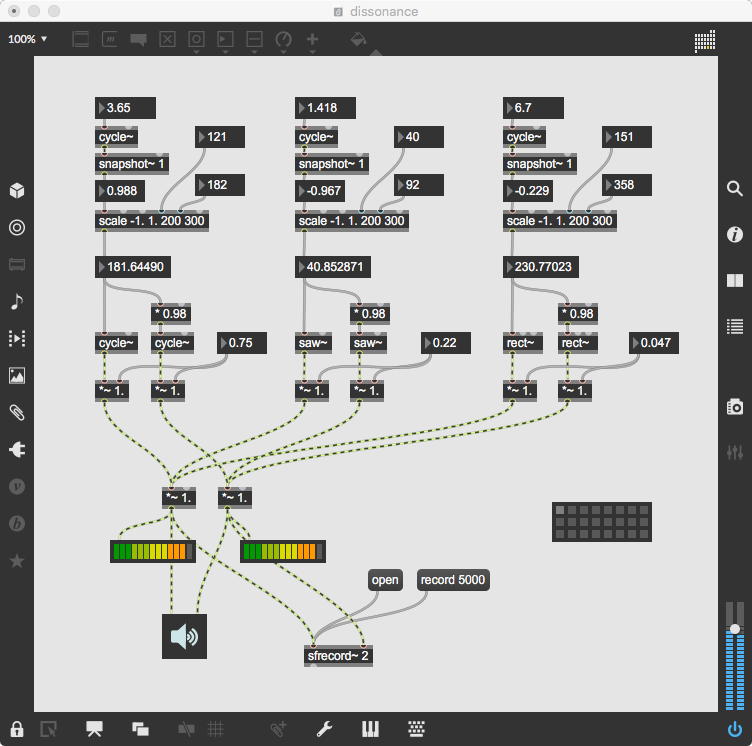Open the Vizzie modules icon
Image resolution: width=752 pixels, height=746 pixels.
pos(17,486)
